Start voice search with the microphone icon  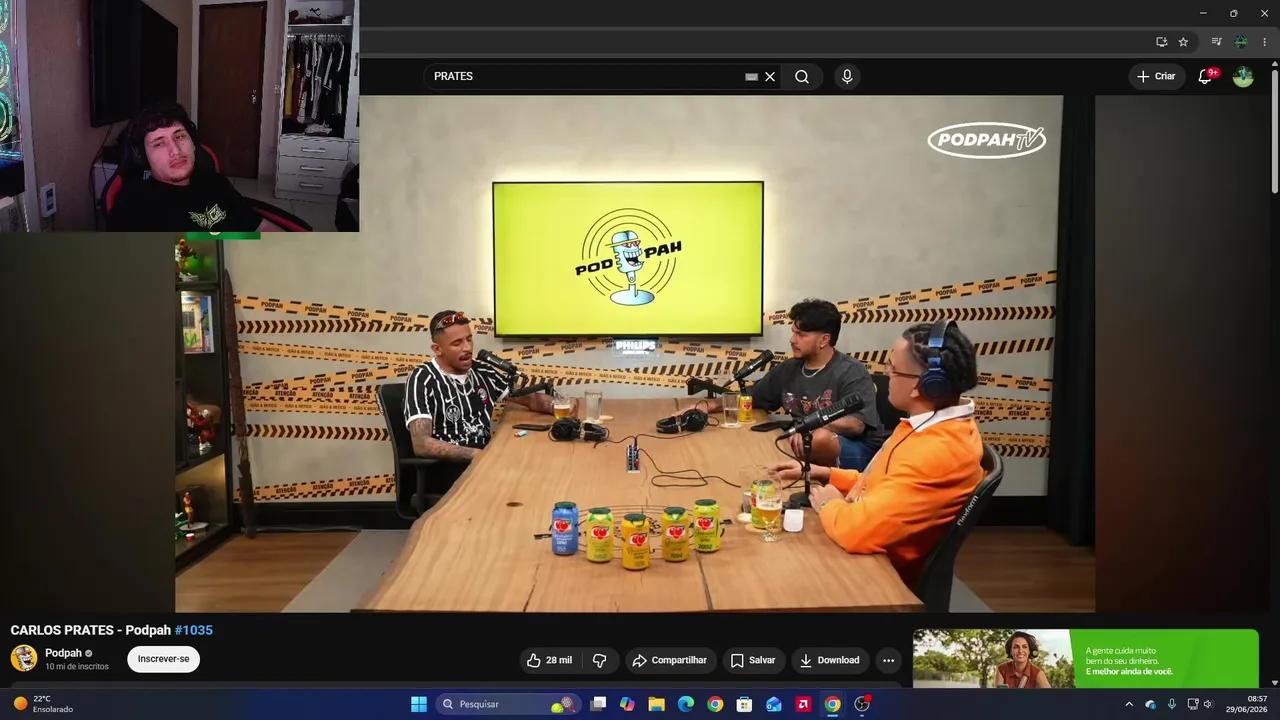[847, 76]
